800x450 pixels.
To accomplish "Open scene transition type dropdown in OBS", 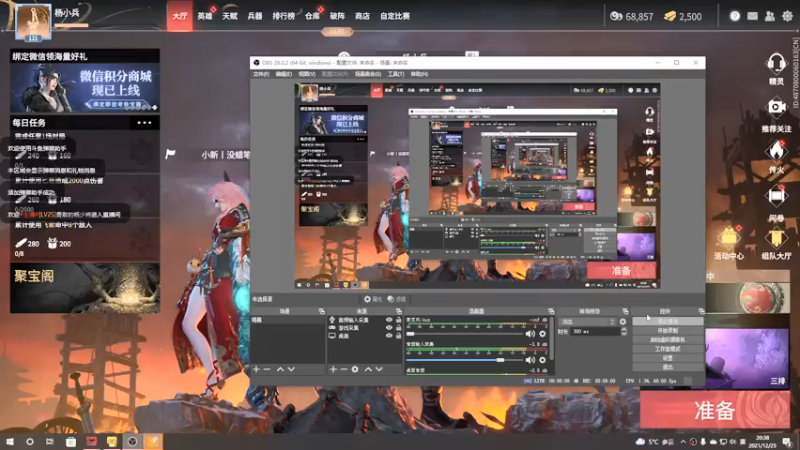I will coord(587,322).
